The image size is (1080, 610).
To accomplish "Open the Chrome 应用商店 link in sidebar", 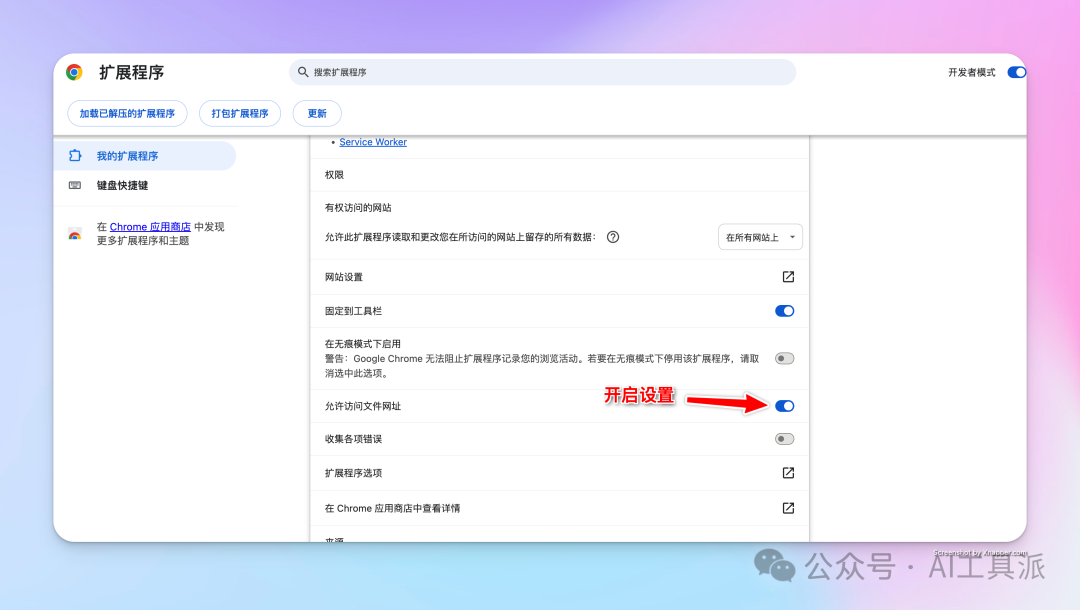I will 150,227.
